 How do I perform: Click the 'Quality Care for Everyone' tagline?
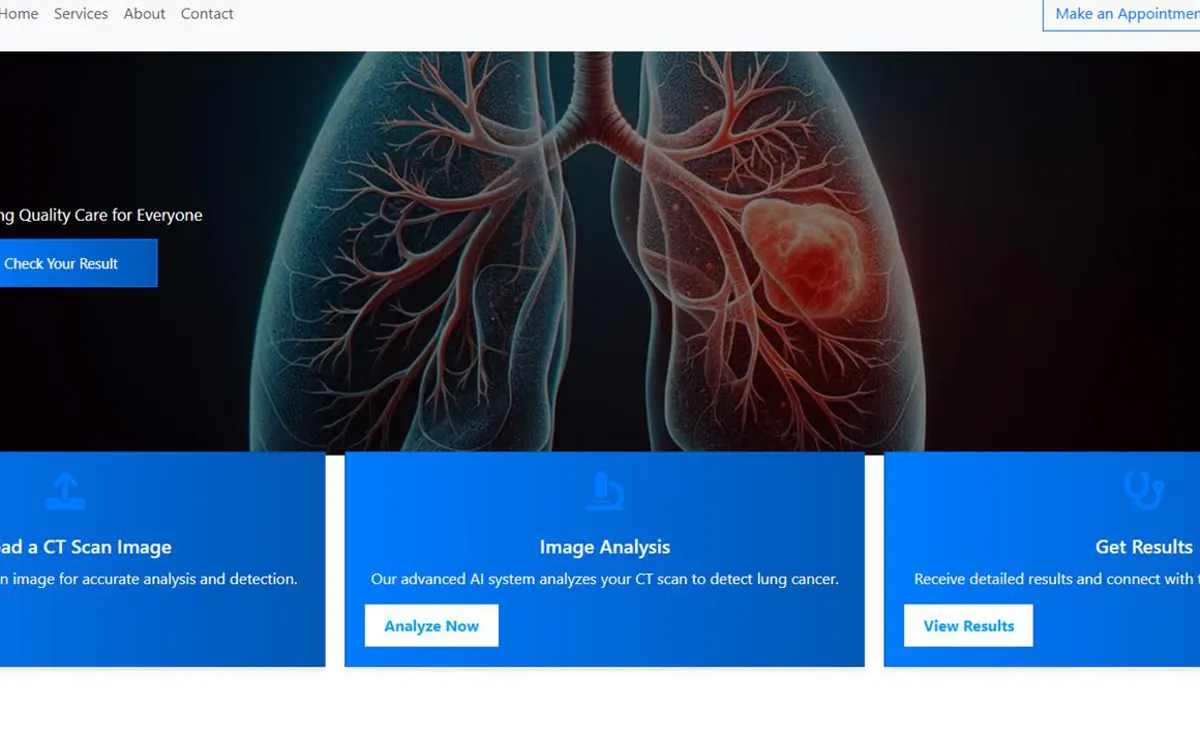pyautogui.click(x=101, y=215)
